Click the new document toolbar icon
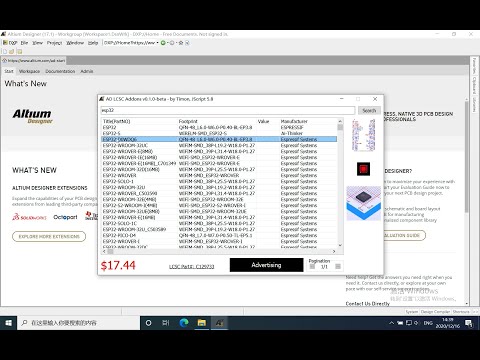 click(5, 51)
